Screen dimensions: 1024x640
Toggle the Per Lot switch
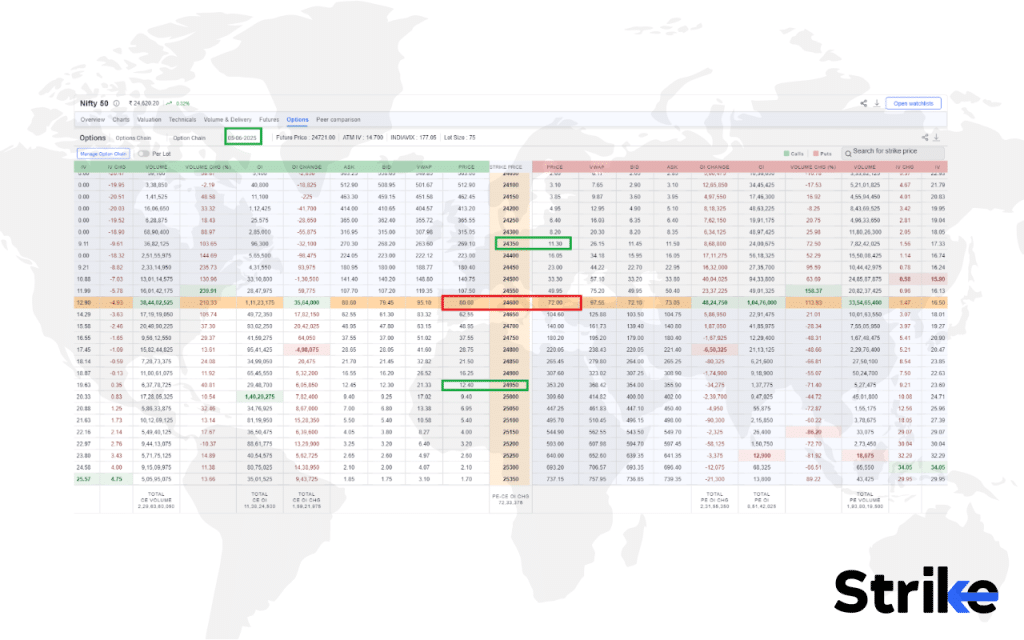[143, 154]
